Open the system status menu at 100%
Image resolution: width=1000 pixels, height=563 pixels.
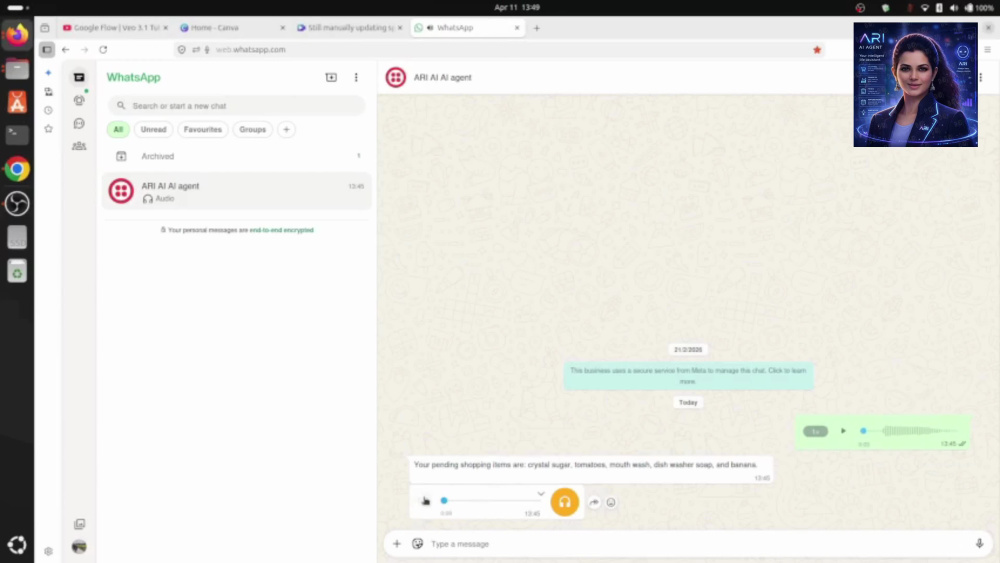(x=958, y=8)
